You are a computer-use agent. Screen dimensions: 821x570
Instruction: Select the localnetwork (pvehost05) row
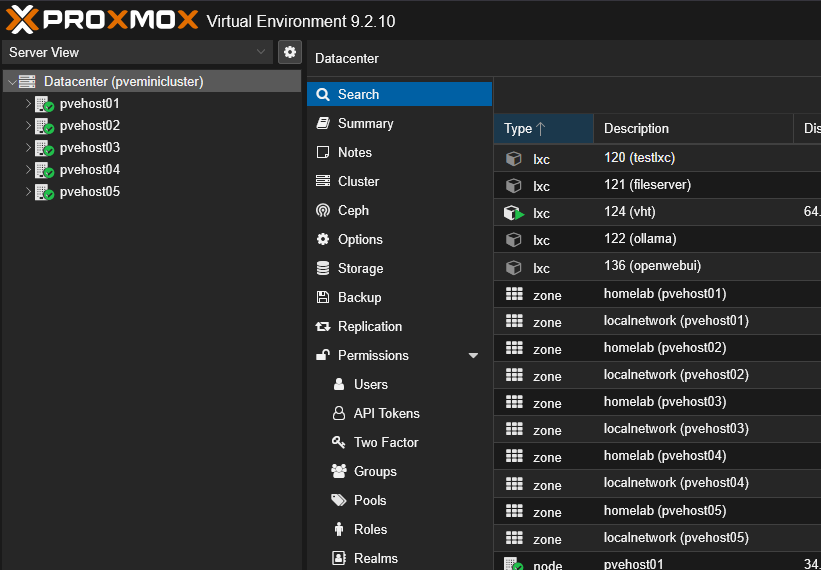click(x=657, y=538)
